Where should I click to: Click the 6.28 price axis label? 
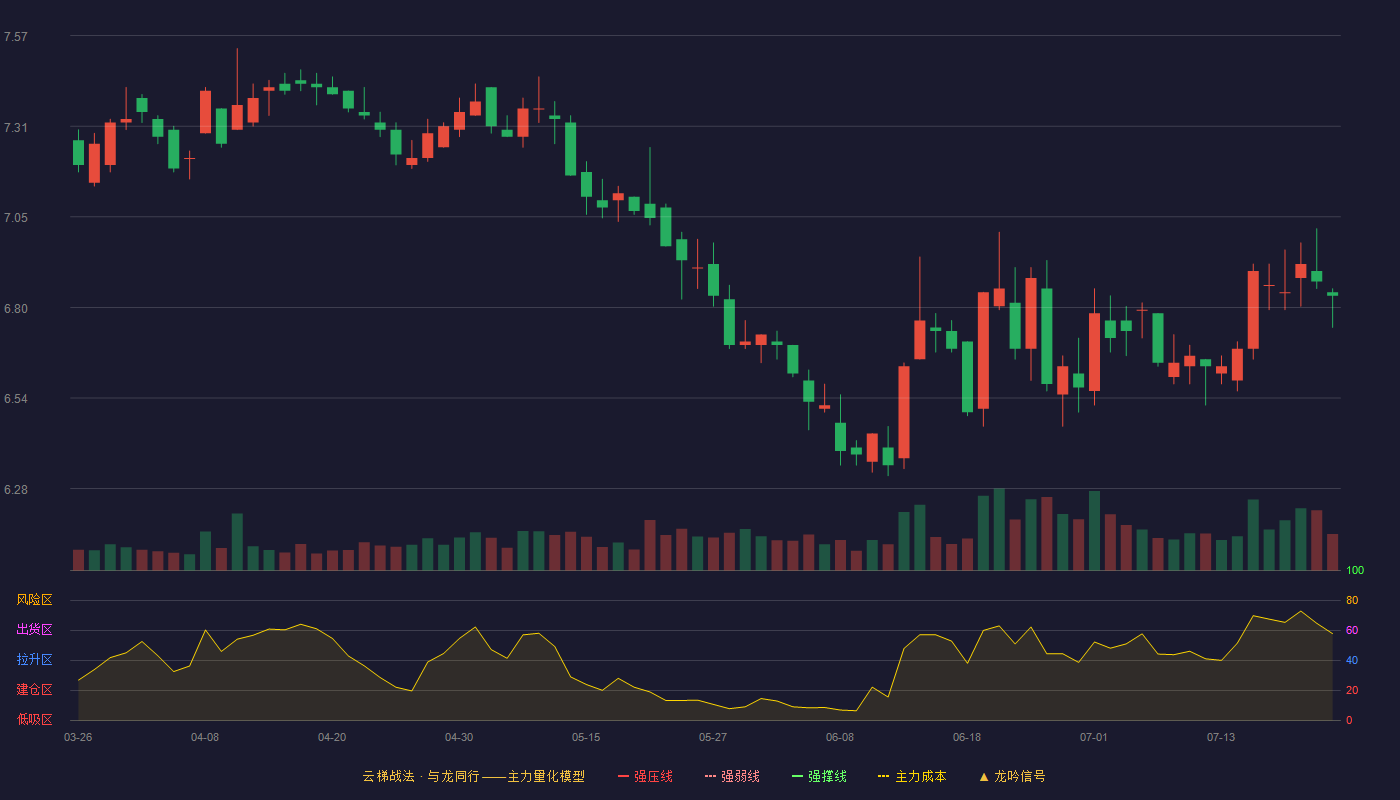click(16, 490)
